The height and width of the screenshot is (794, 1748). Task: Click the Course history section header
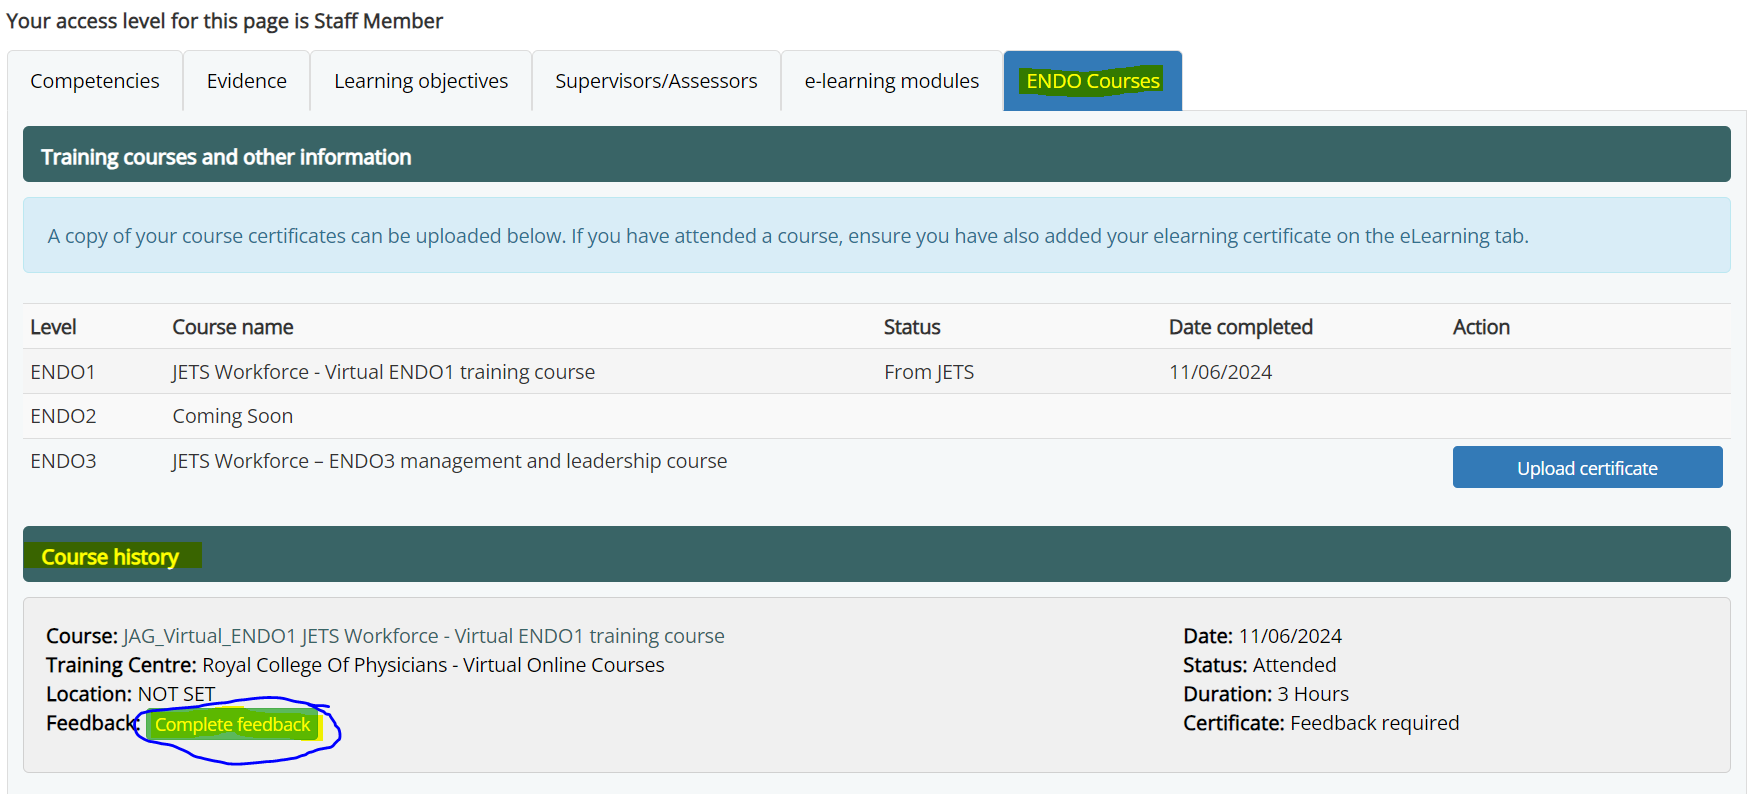[110, 557]
